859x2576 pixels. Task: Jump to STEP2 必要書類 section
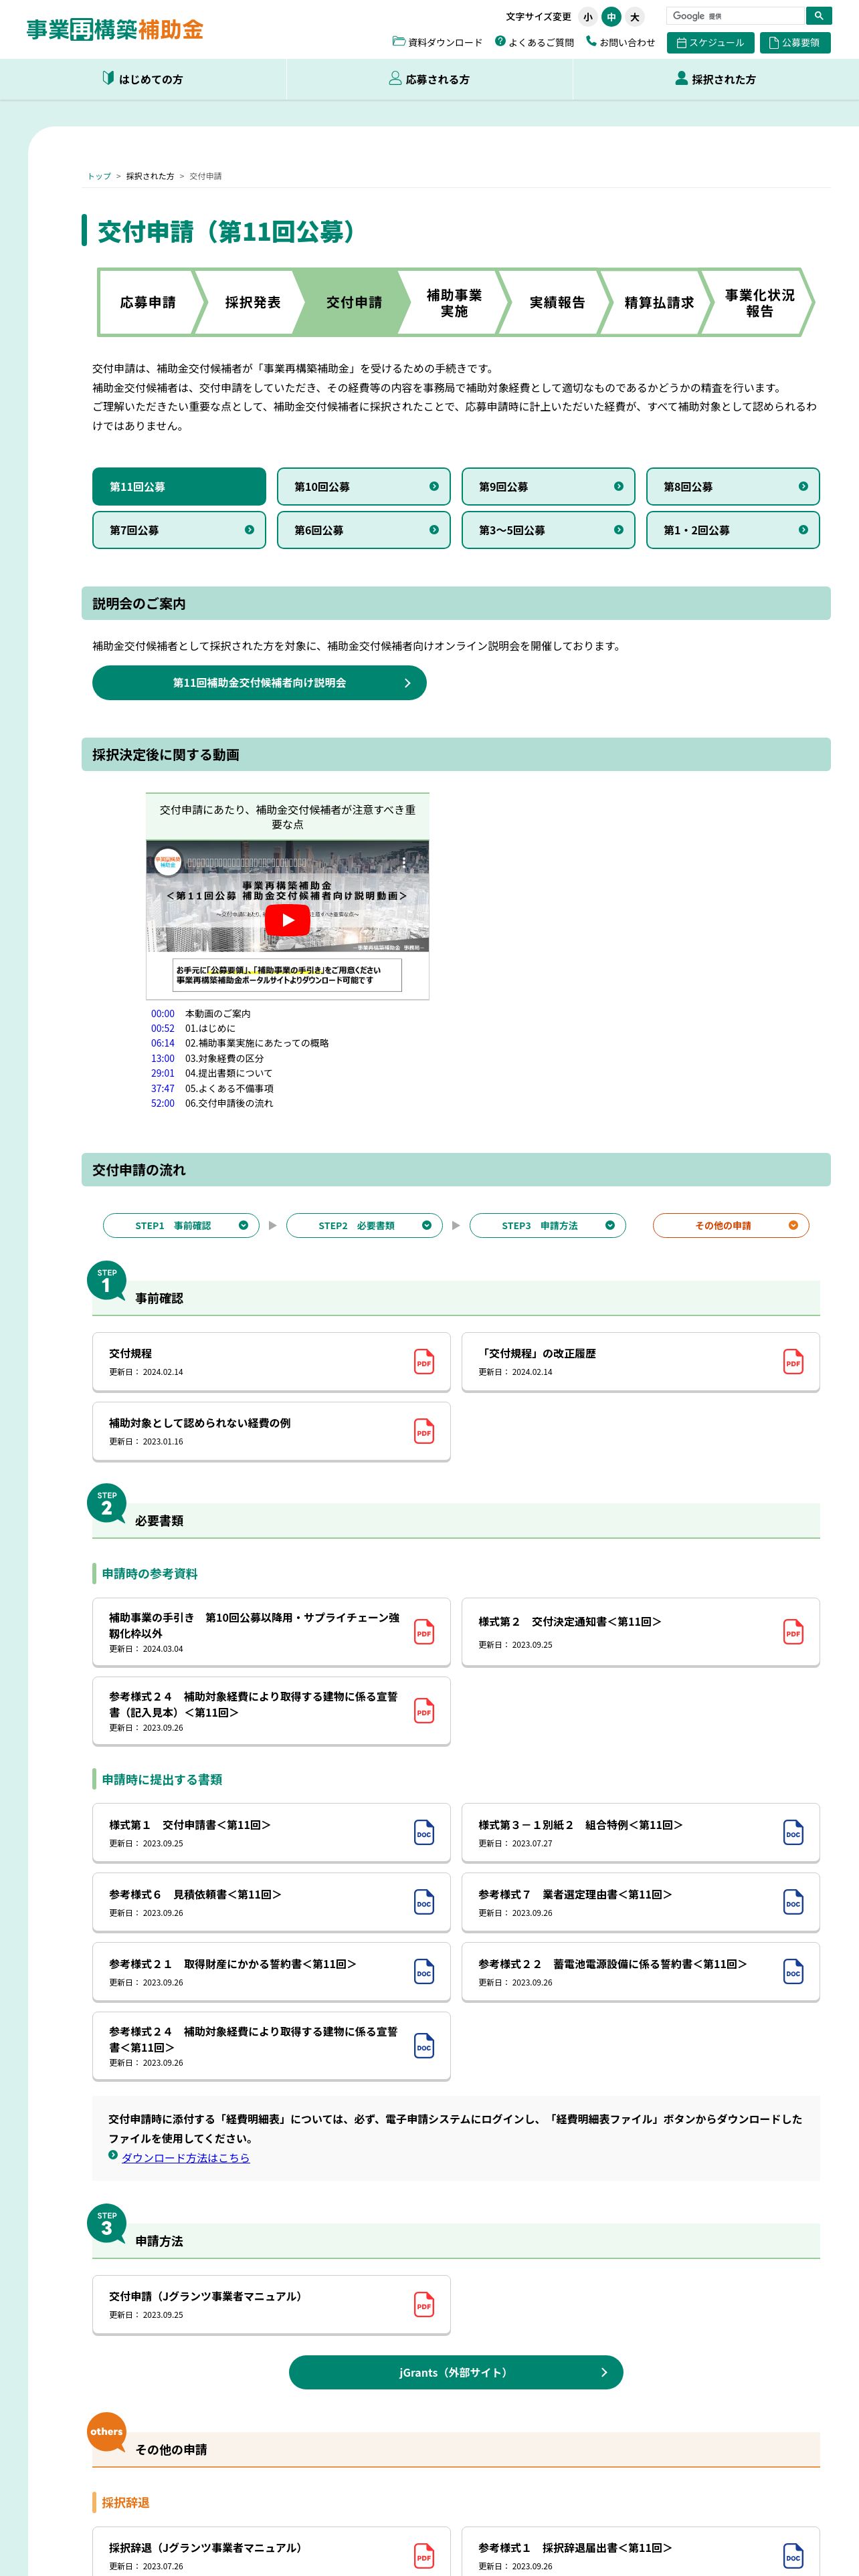pyautogui.click(x=364, y=1225)
